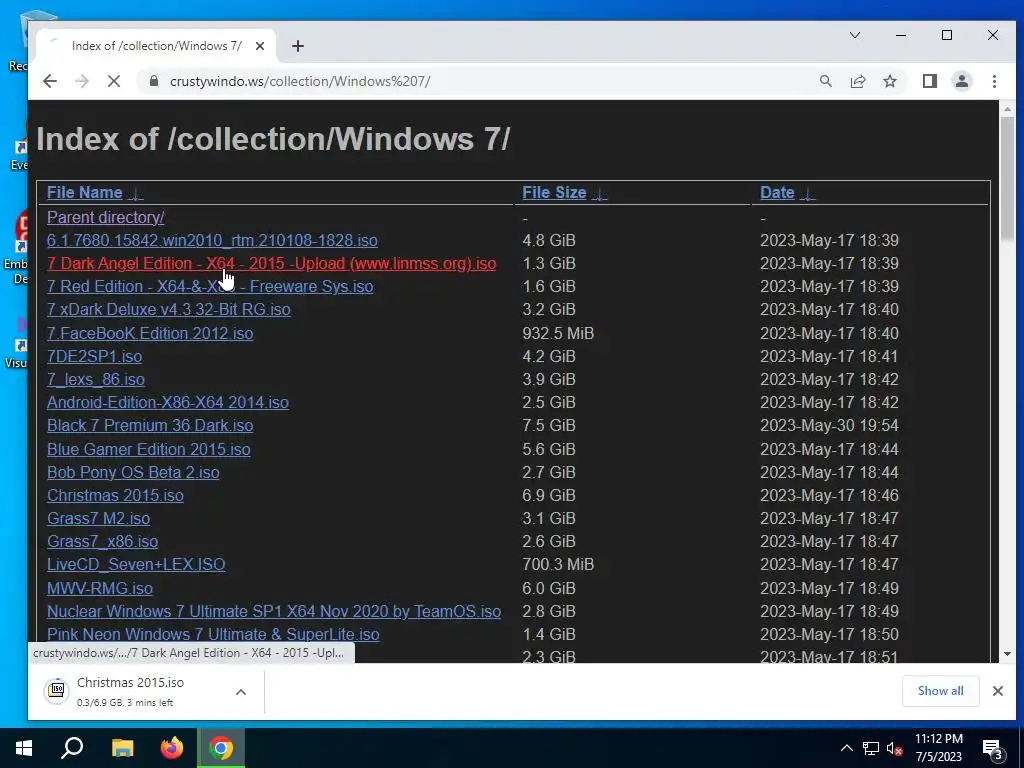
Task: Open a new tab
Action: [x=298, y=46]
